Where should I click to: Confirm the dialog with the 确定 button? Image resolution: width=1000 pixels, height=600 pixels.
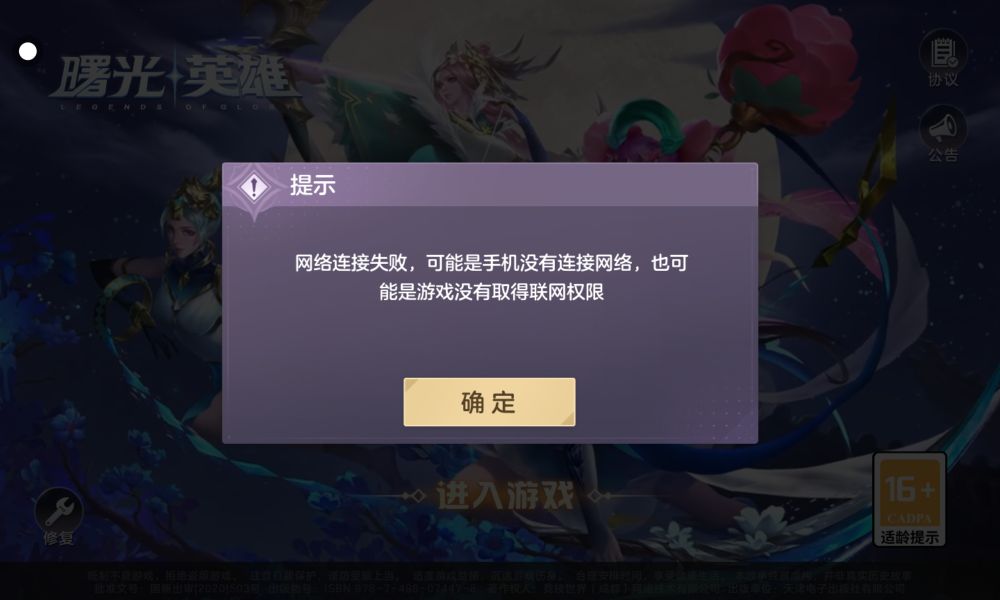489,402
